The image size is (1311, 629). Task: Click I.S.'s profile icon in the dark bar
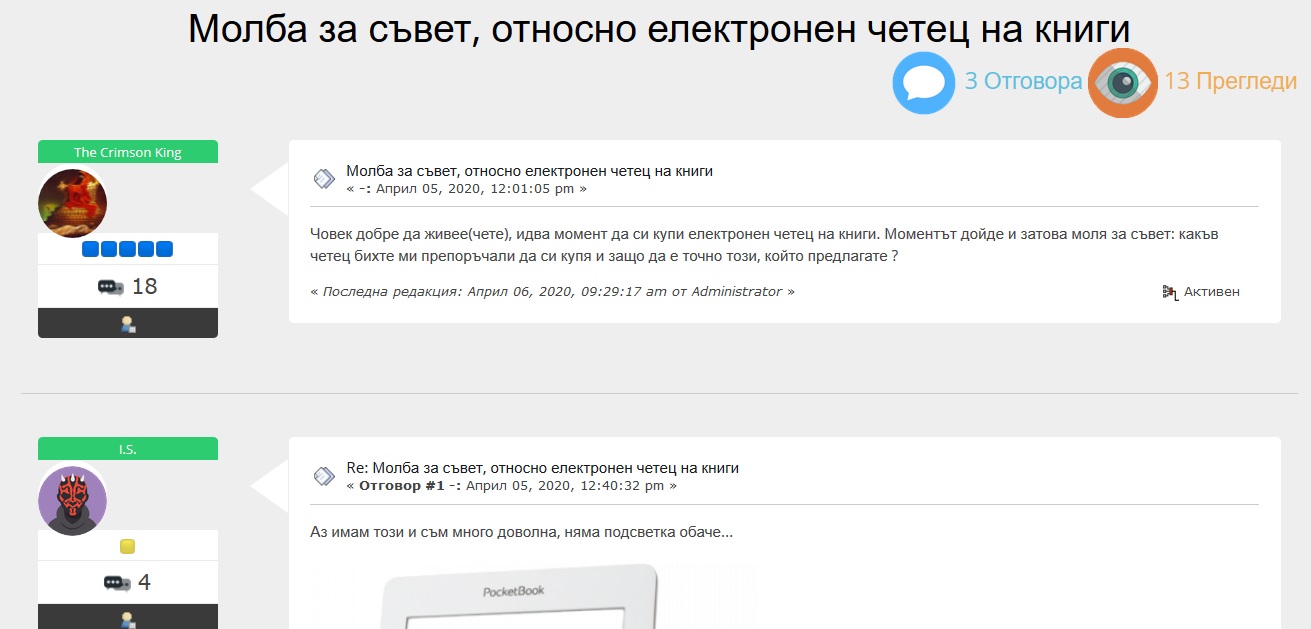tap(128, 619)
